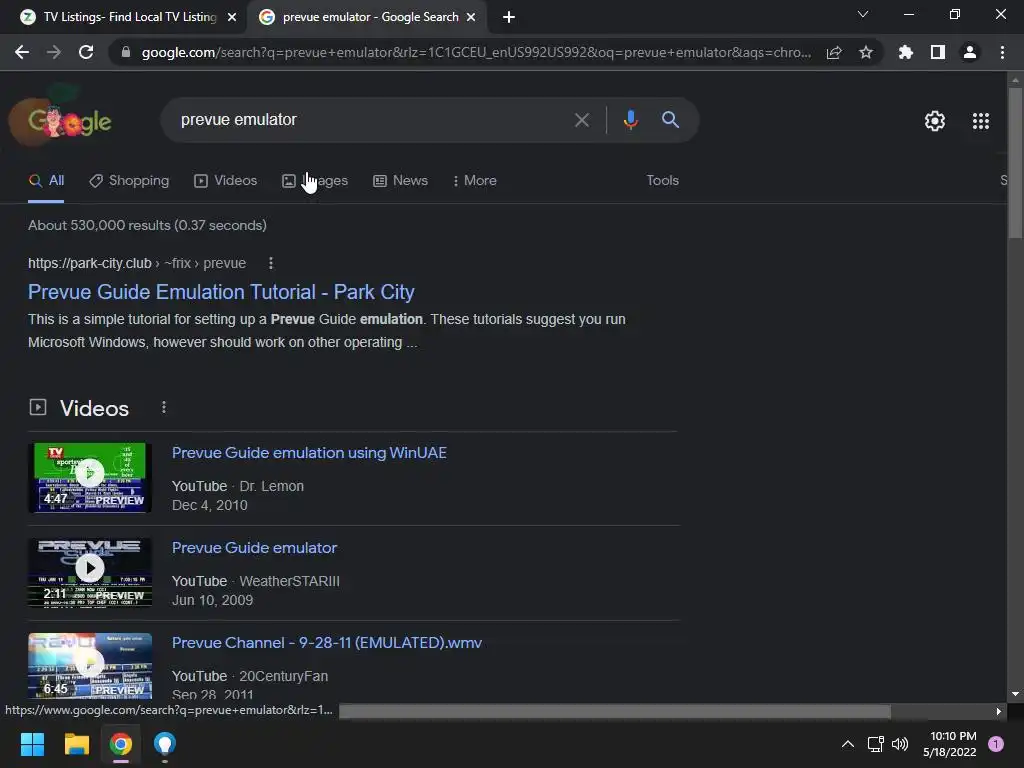The height and width of the screenshot is (768, 1024).
Task: Show hidden tray icons chevron
Action: [848, 744]
